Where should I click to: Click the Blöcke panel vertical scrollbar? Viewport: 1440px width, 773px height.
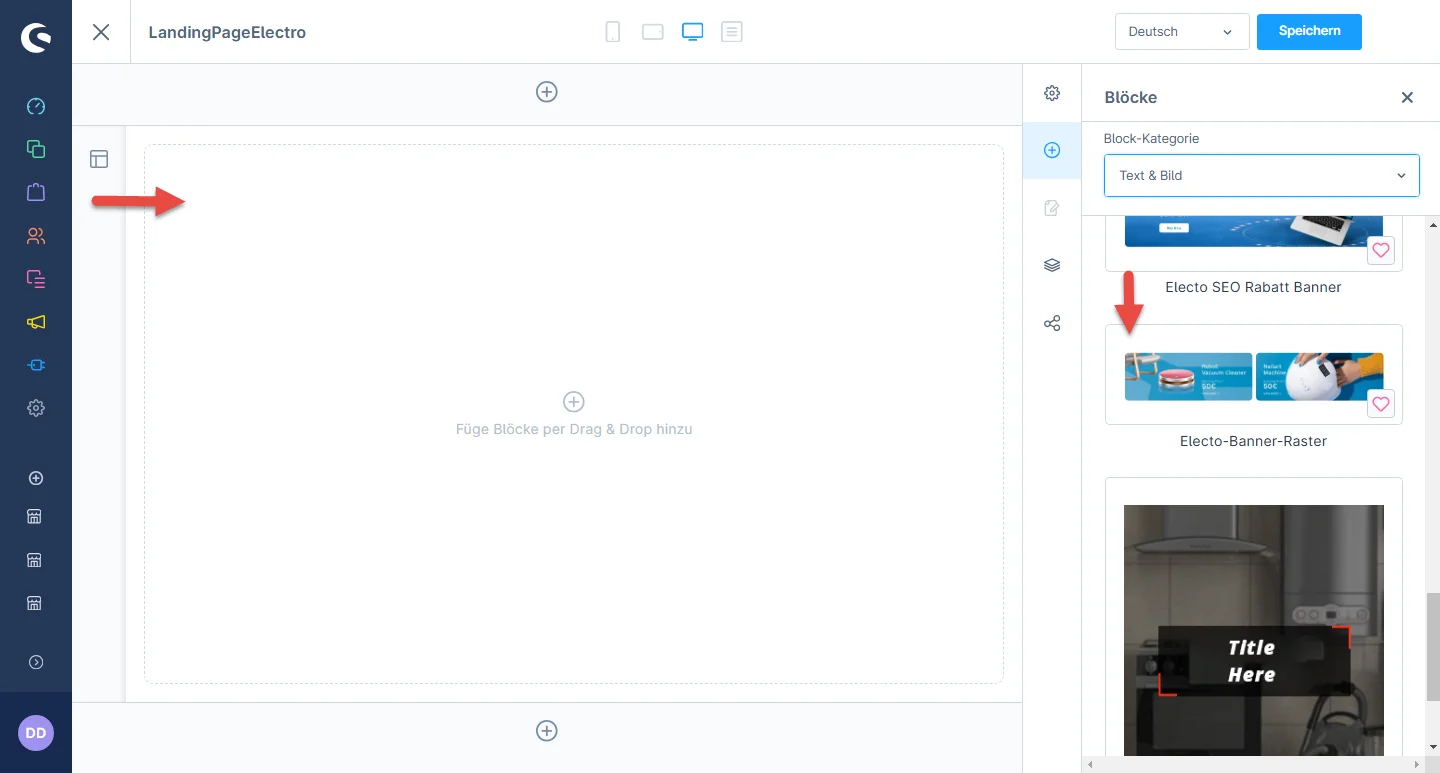1432,646
